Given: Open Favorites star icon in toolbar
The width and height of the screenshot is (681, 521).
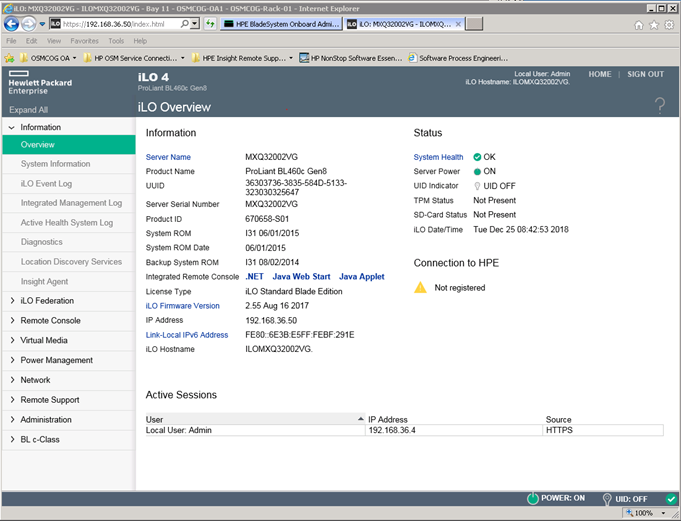Looking at the screenshot, I should 654,25.
